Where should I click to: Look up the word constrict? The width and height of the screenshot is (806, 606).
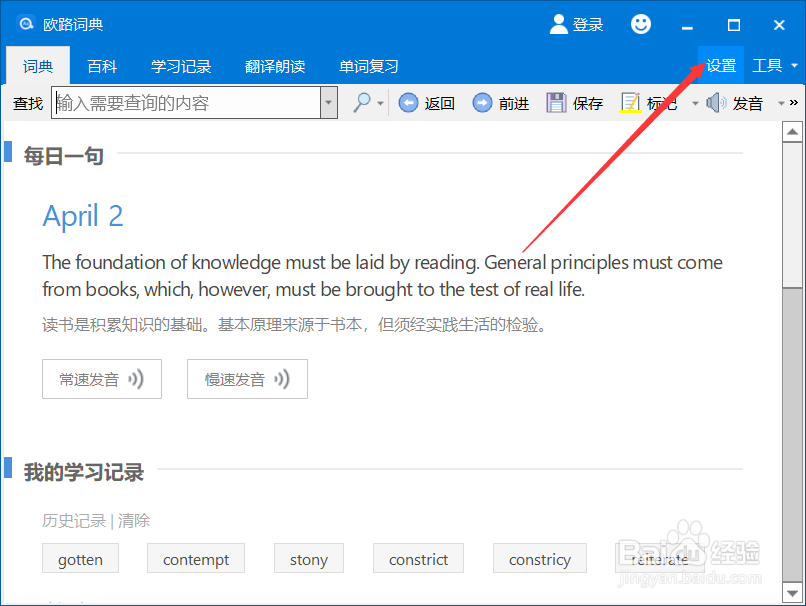click(418, 559)
